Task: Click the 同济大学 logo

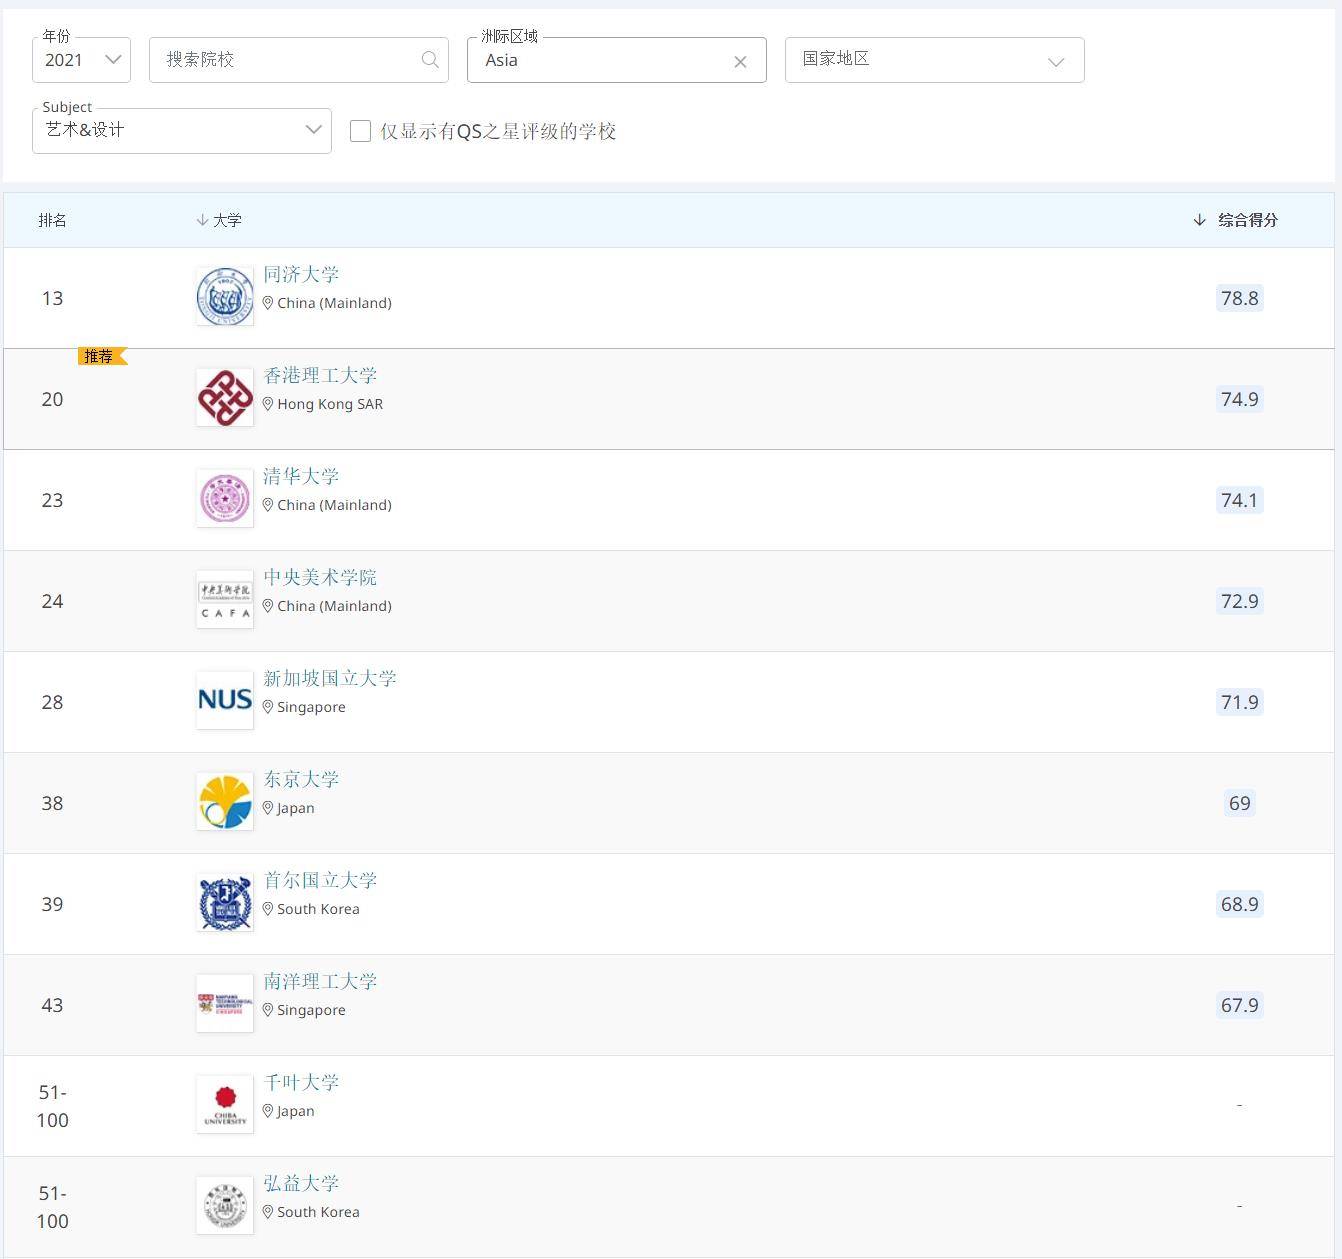Action: 225,296
